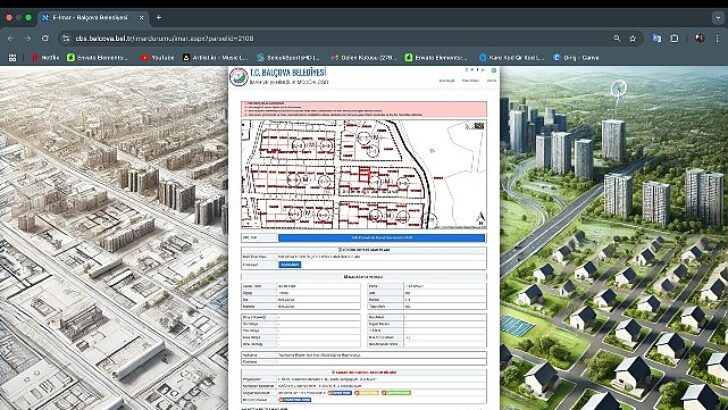Image resolution: width=728 pixels, height=410 pixels.
Task: Click the wide blue banner below the map
Action: (380, 238)
